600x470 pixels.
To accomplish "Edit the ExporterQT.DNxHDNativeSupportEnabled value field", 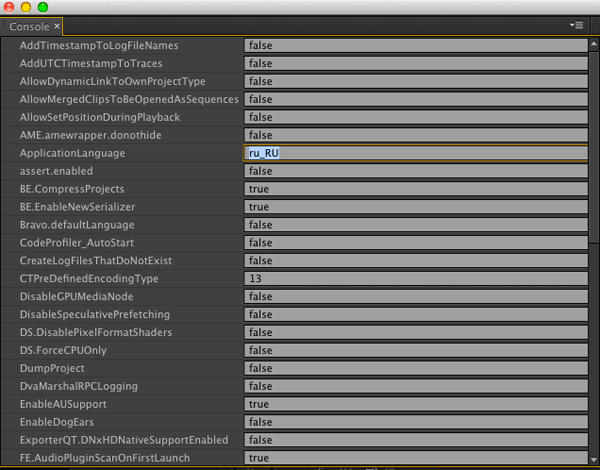I will 416,440.
